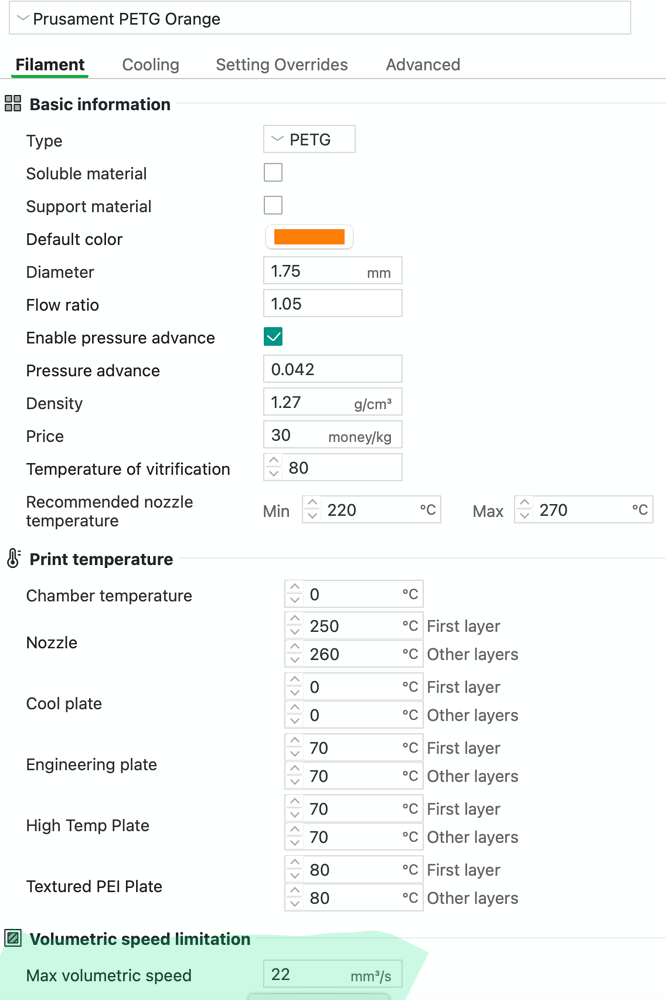Increase Temperature of vitrification with up arrow
Image resolution: width=666 pixels, height=1000 pixels.
tap(274, 461)
